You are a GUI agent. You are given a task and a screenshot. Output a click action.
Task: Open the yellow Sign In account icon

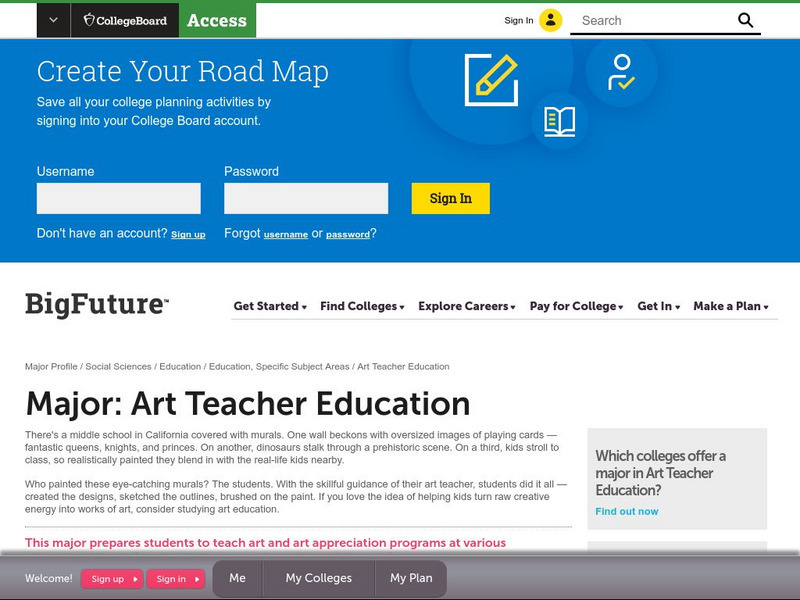tap(553, 19)
